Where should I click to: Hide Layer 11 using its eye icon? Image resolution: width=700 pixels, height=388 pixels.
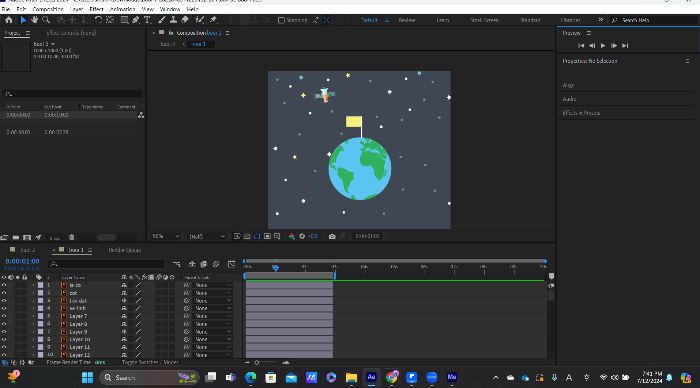4,347
